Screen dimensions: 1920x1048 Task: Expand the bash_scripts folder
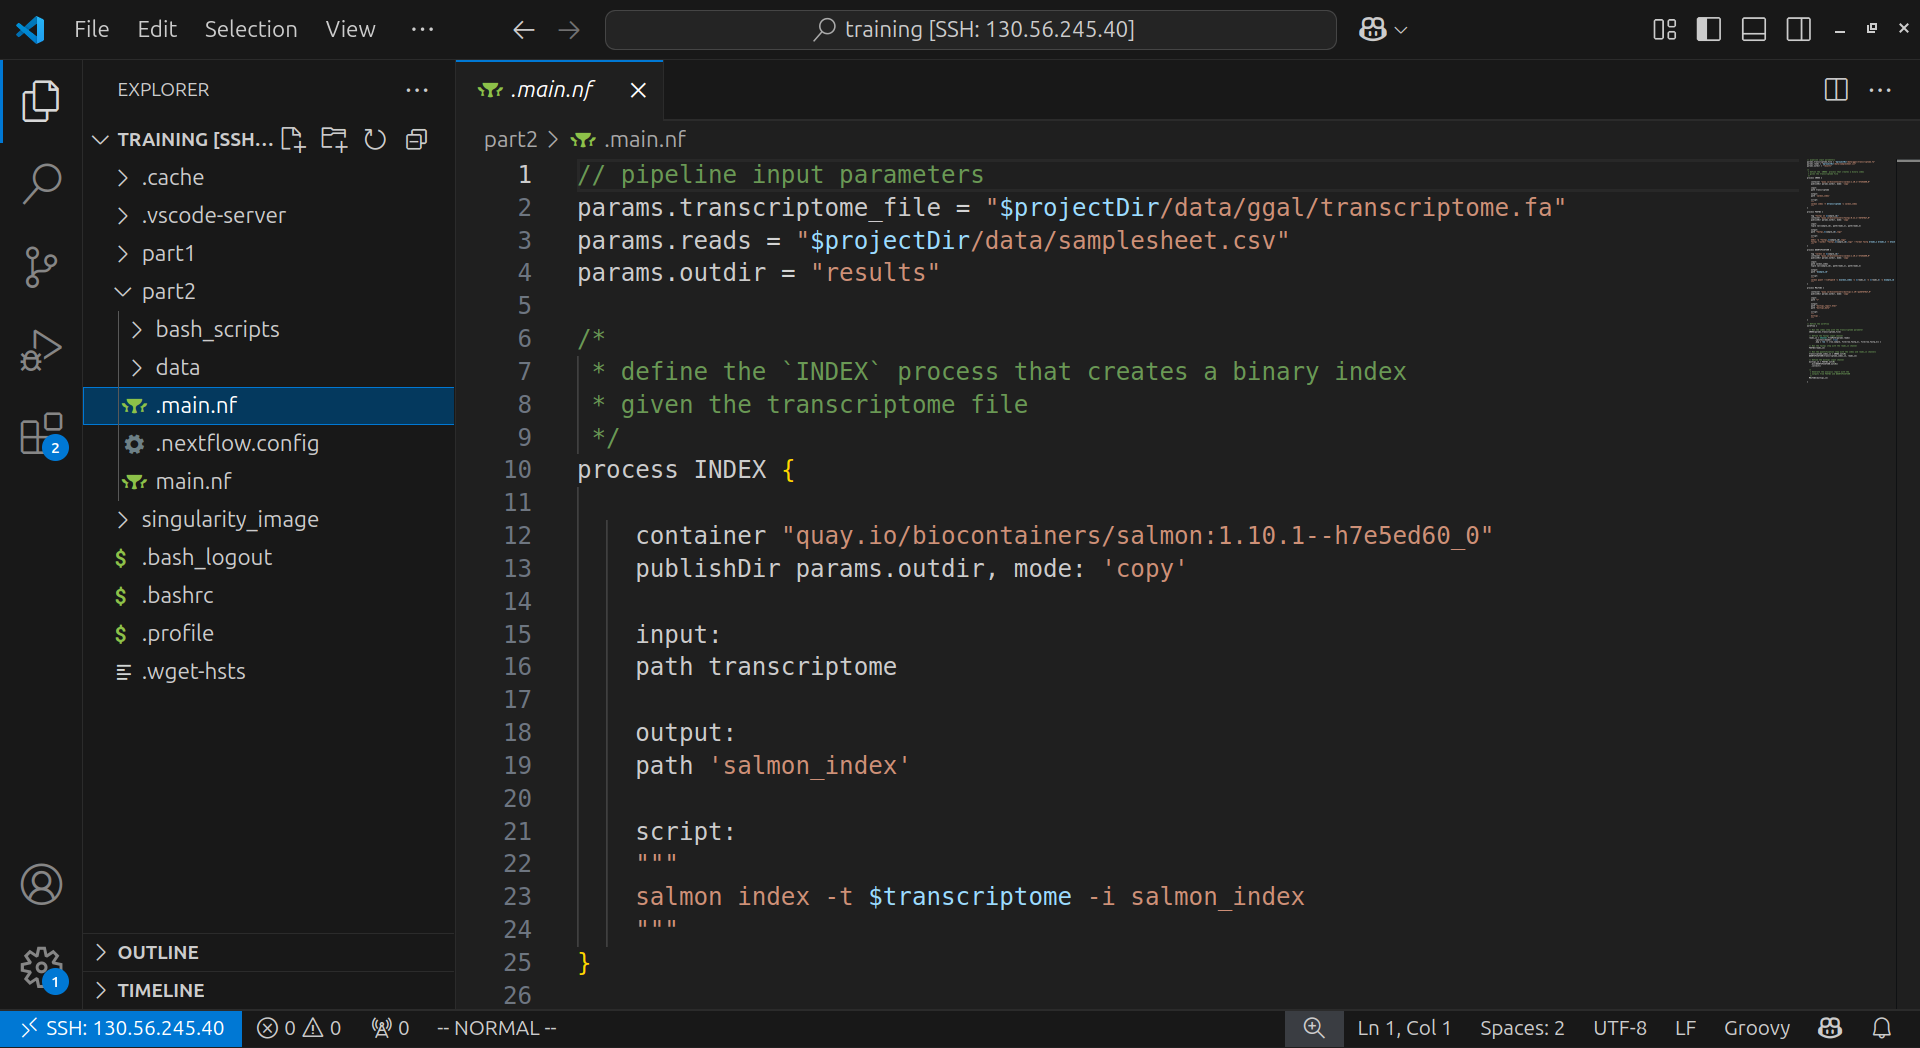[x=217, y=329]
